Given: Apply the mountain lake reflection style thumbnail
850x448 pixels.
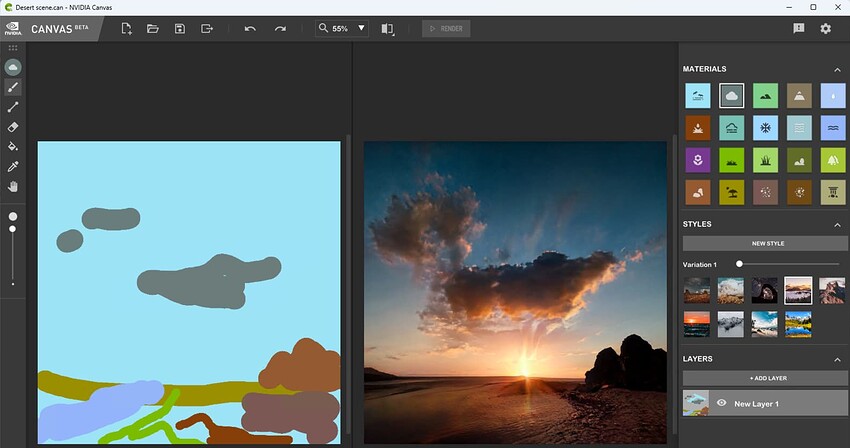Looking at the screenshot, I should [x=799, y=324].
